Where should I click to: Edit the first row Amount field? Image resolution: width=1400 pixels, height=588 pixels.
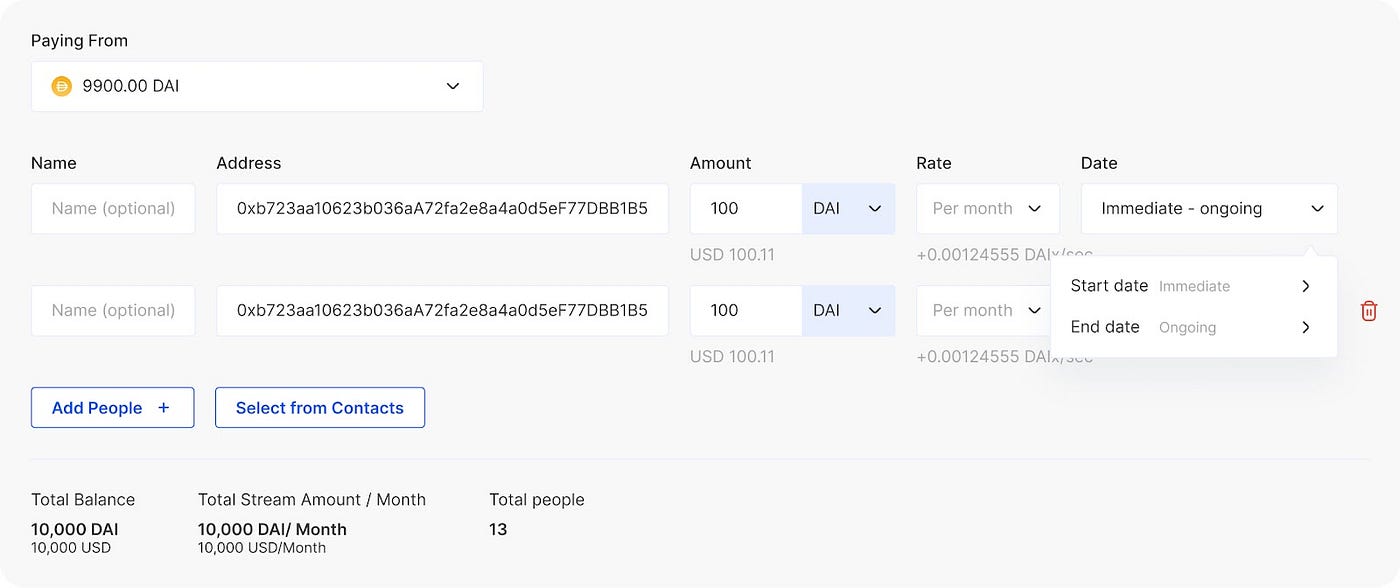pos(746,209)
